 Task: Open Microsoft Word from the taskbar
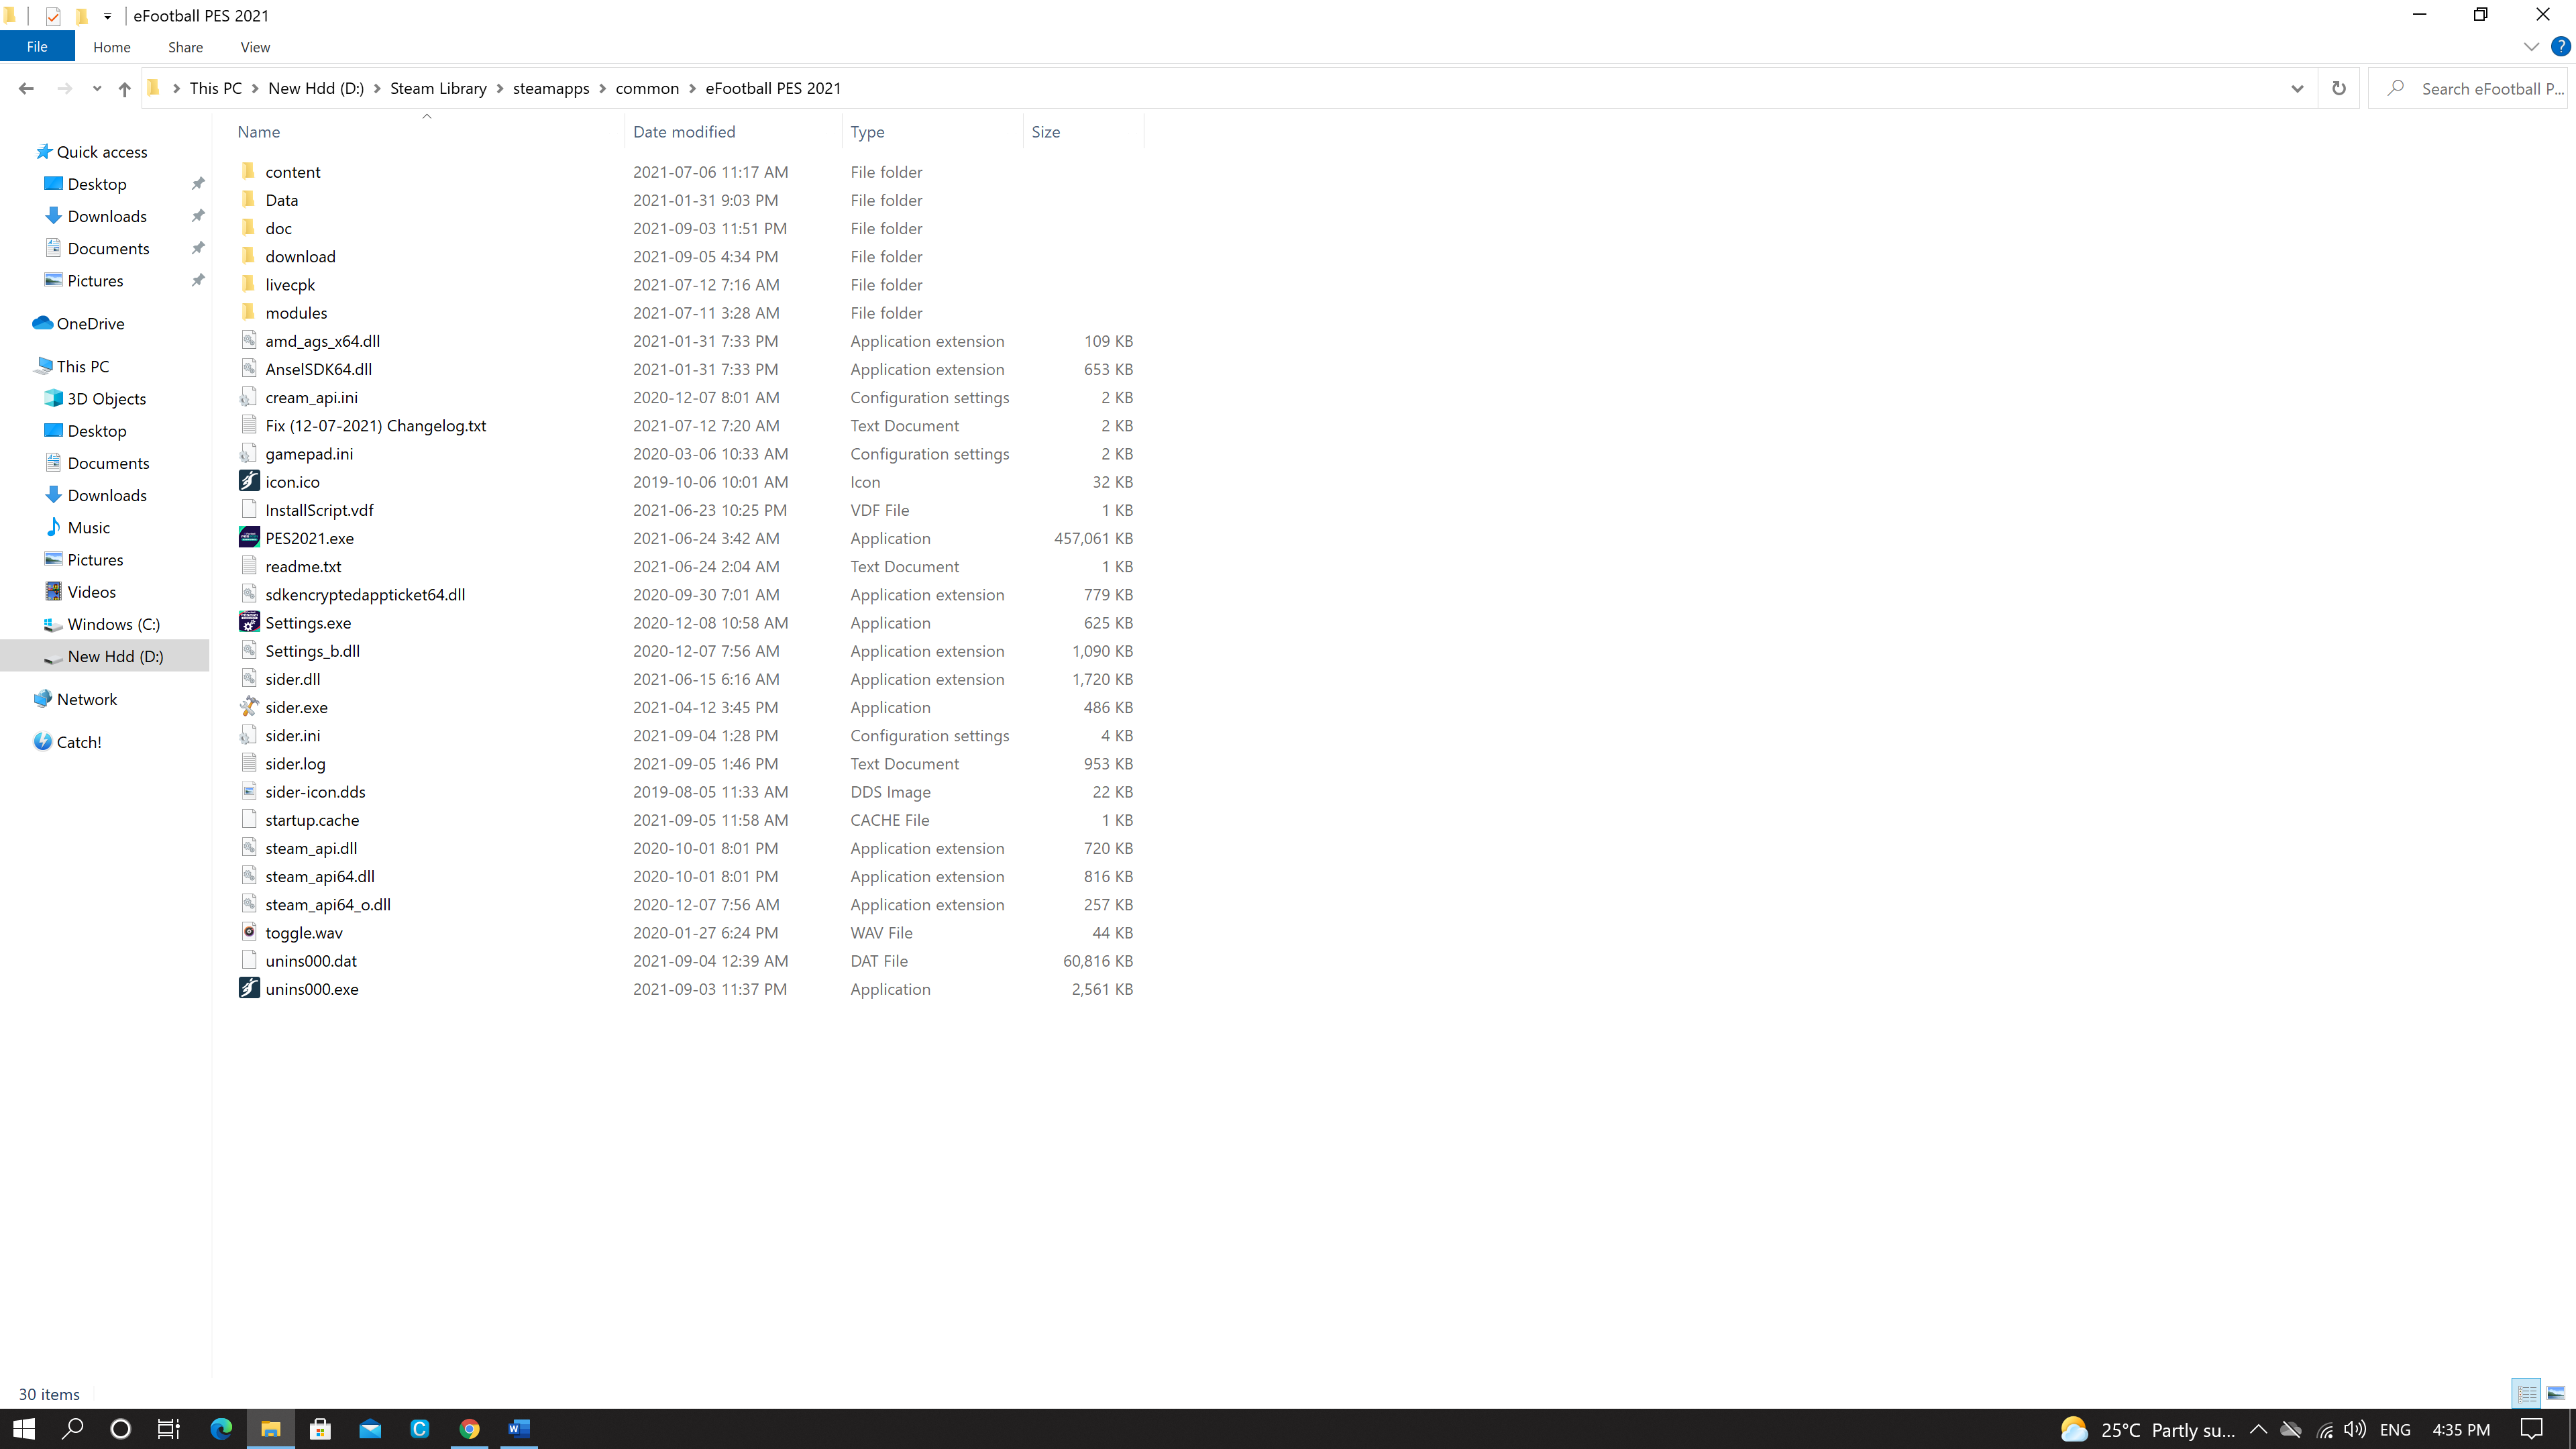[519, 1429]
